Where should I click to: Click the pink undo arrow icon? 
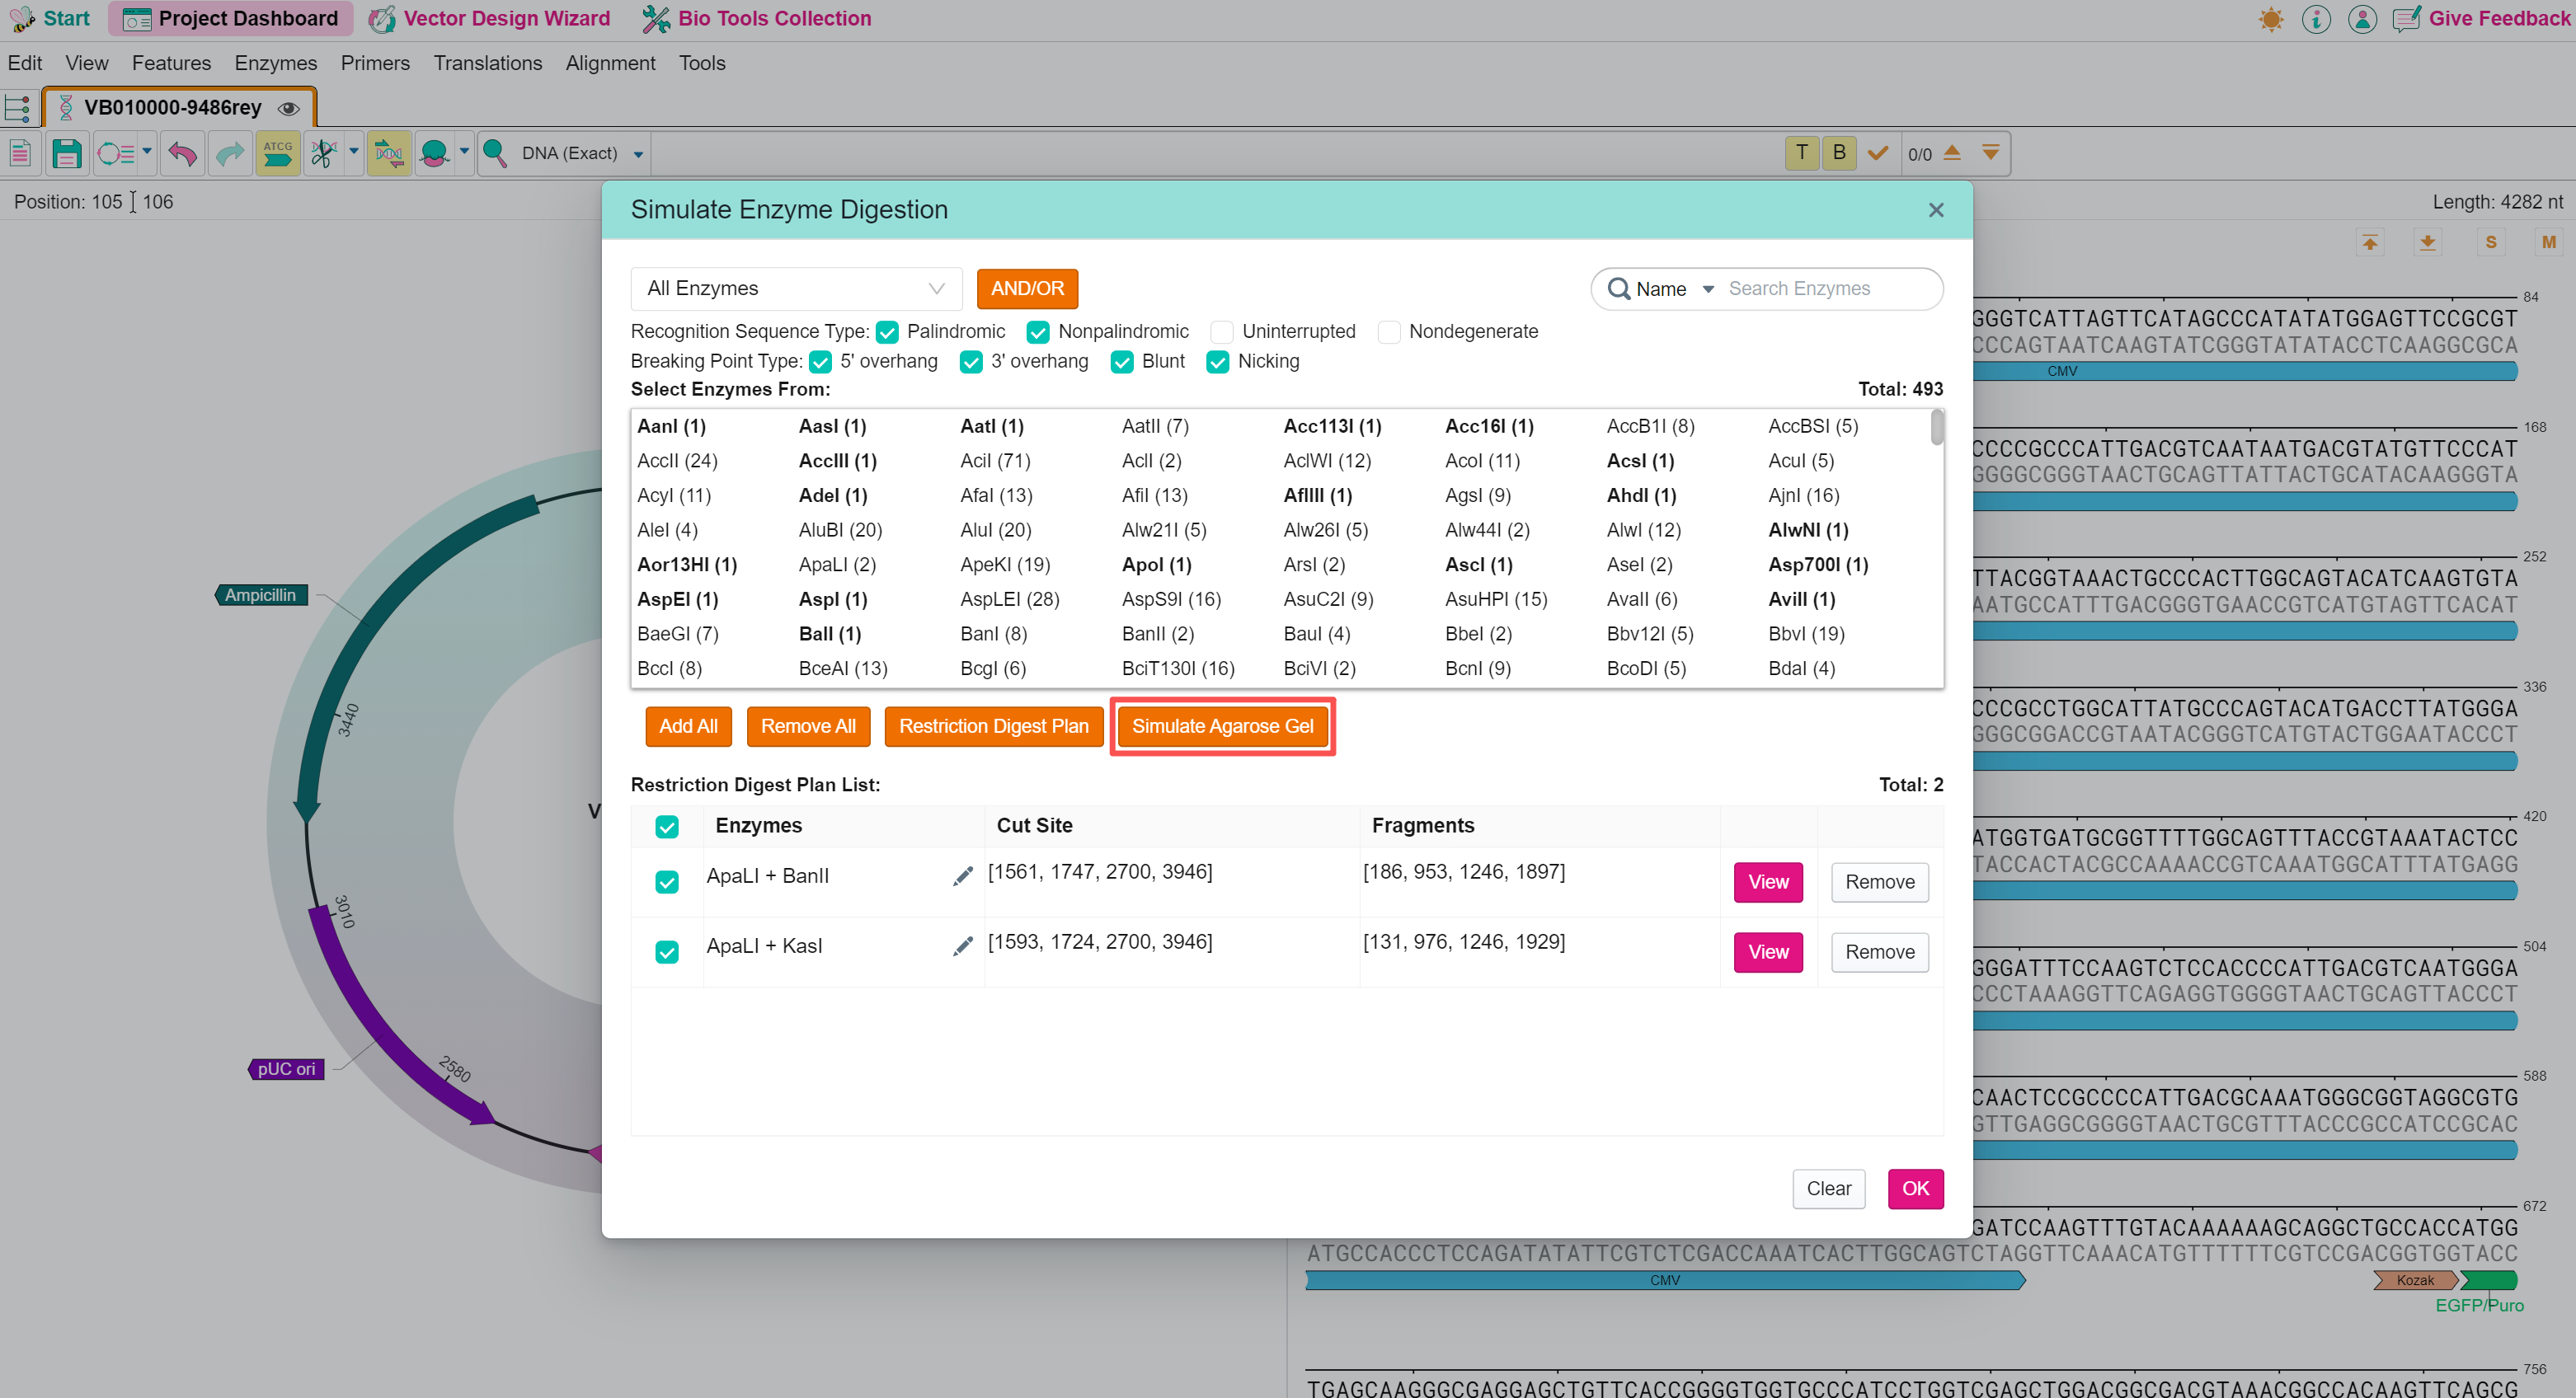182,153
